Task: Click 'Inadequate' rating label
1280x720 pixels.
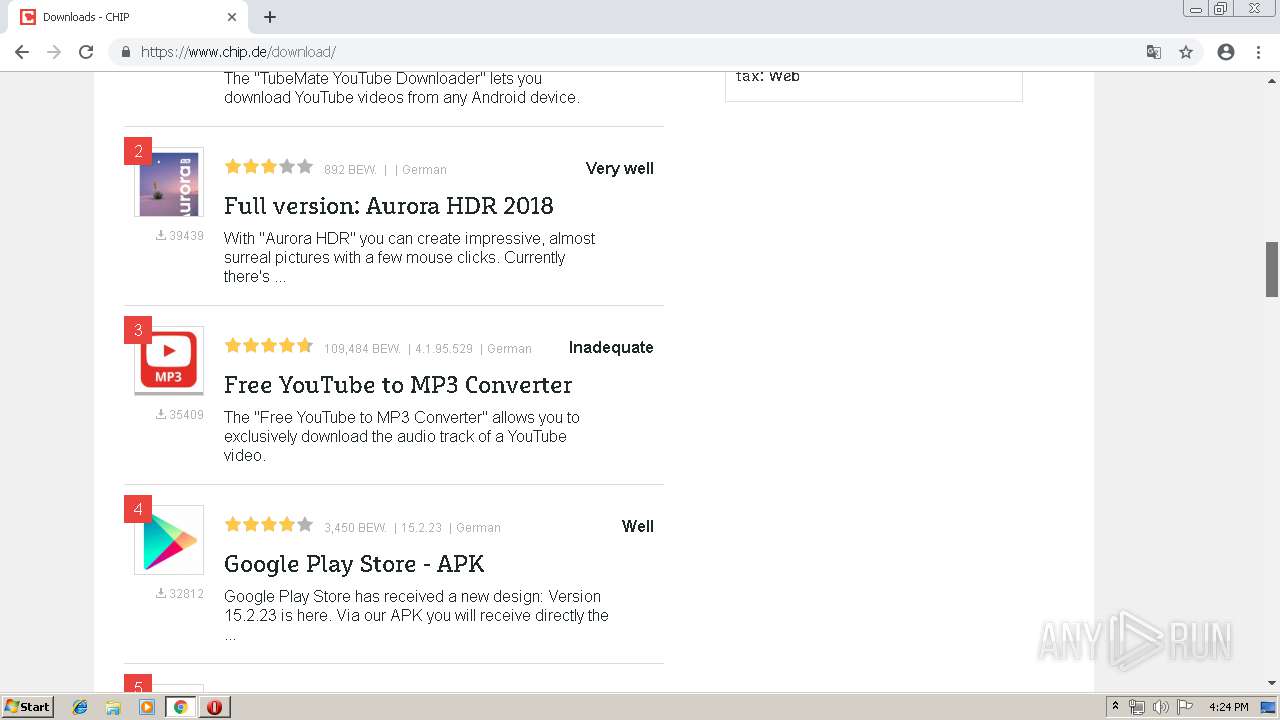Action: [x=611, y=348]
